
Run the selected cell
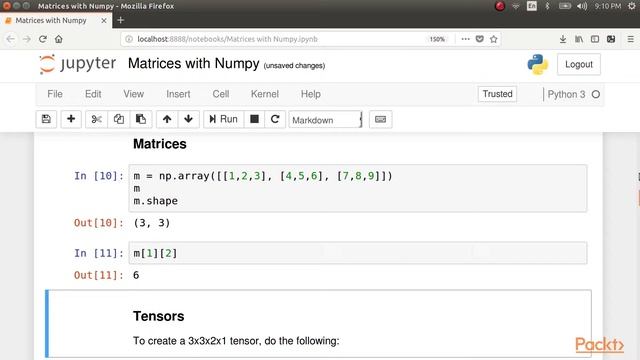click(x=223, y=119)
